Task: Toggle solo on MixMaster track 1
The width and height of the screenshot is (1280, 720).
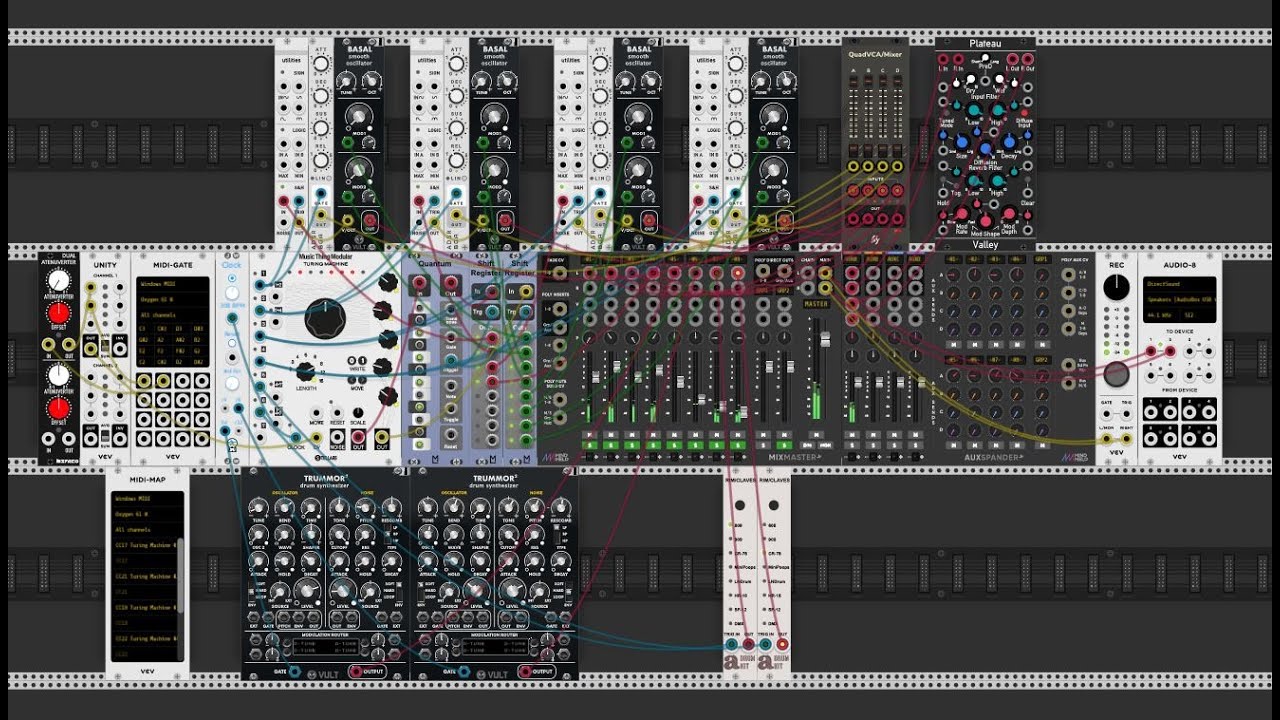Action: (590, 445)
